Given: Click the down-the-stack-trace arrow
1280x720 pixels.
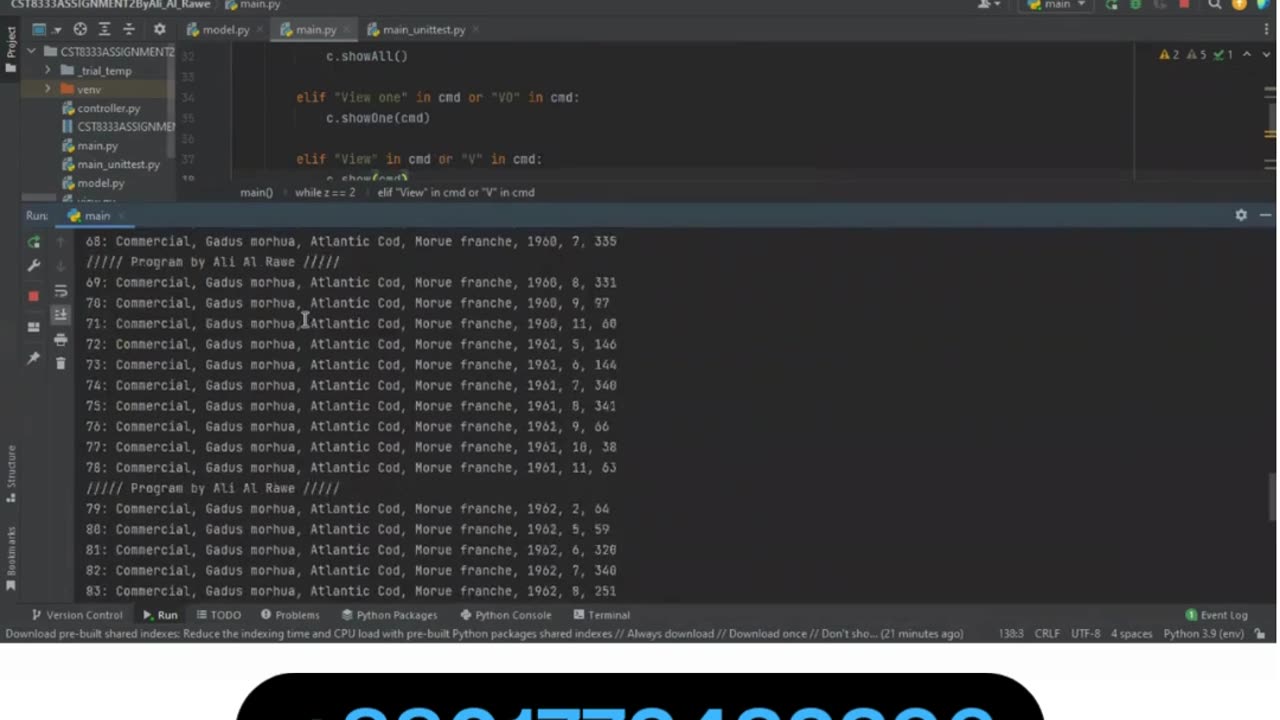Looking at the screenshot, I should (x=61, y=266).
